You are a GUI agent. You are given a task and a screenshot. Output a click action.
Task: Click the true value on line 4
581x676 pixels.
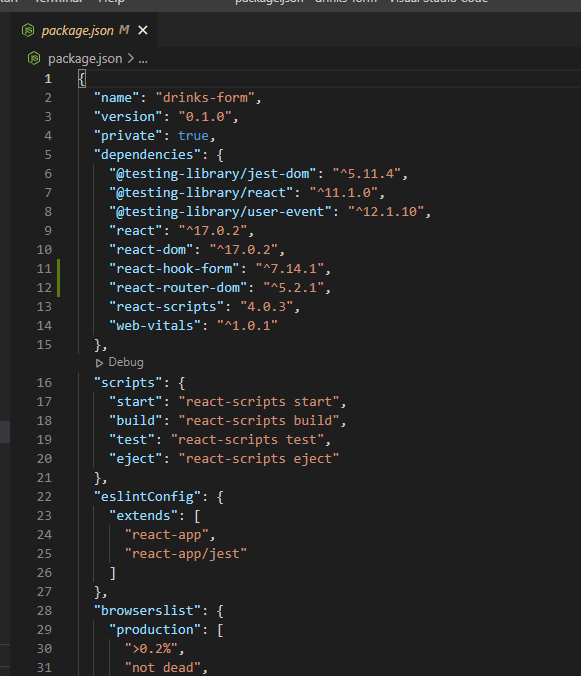tap(194, 136)
